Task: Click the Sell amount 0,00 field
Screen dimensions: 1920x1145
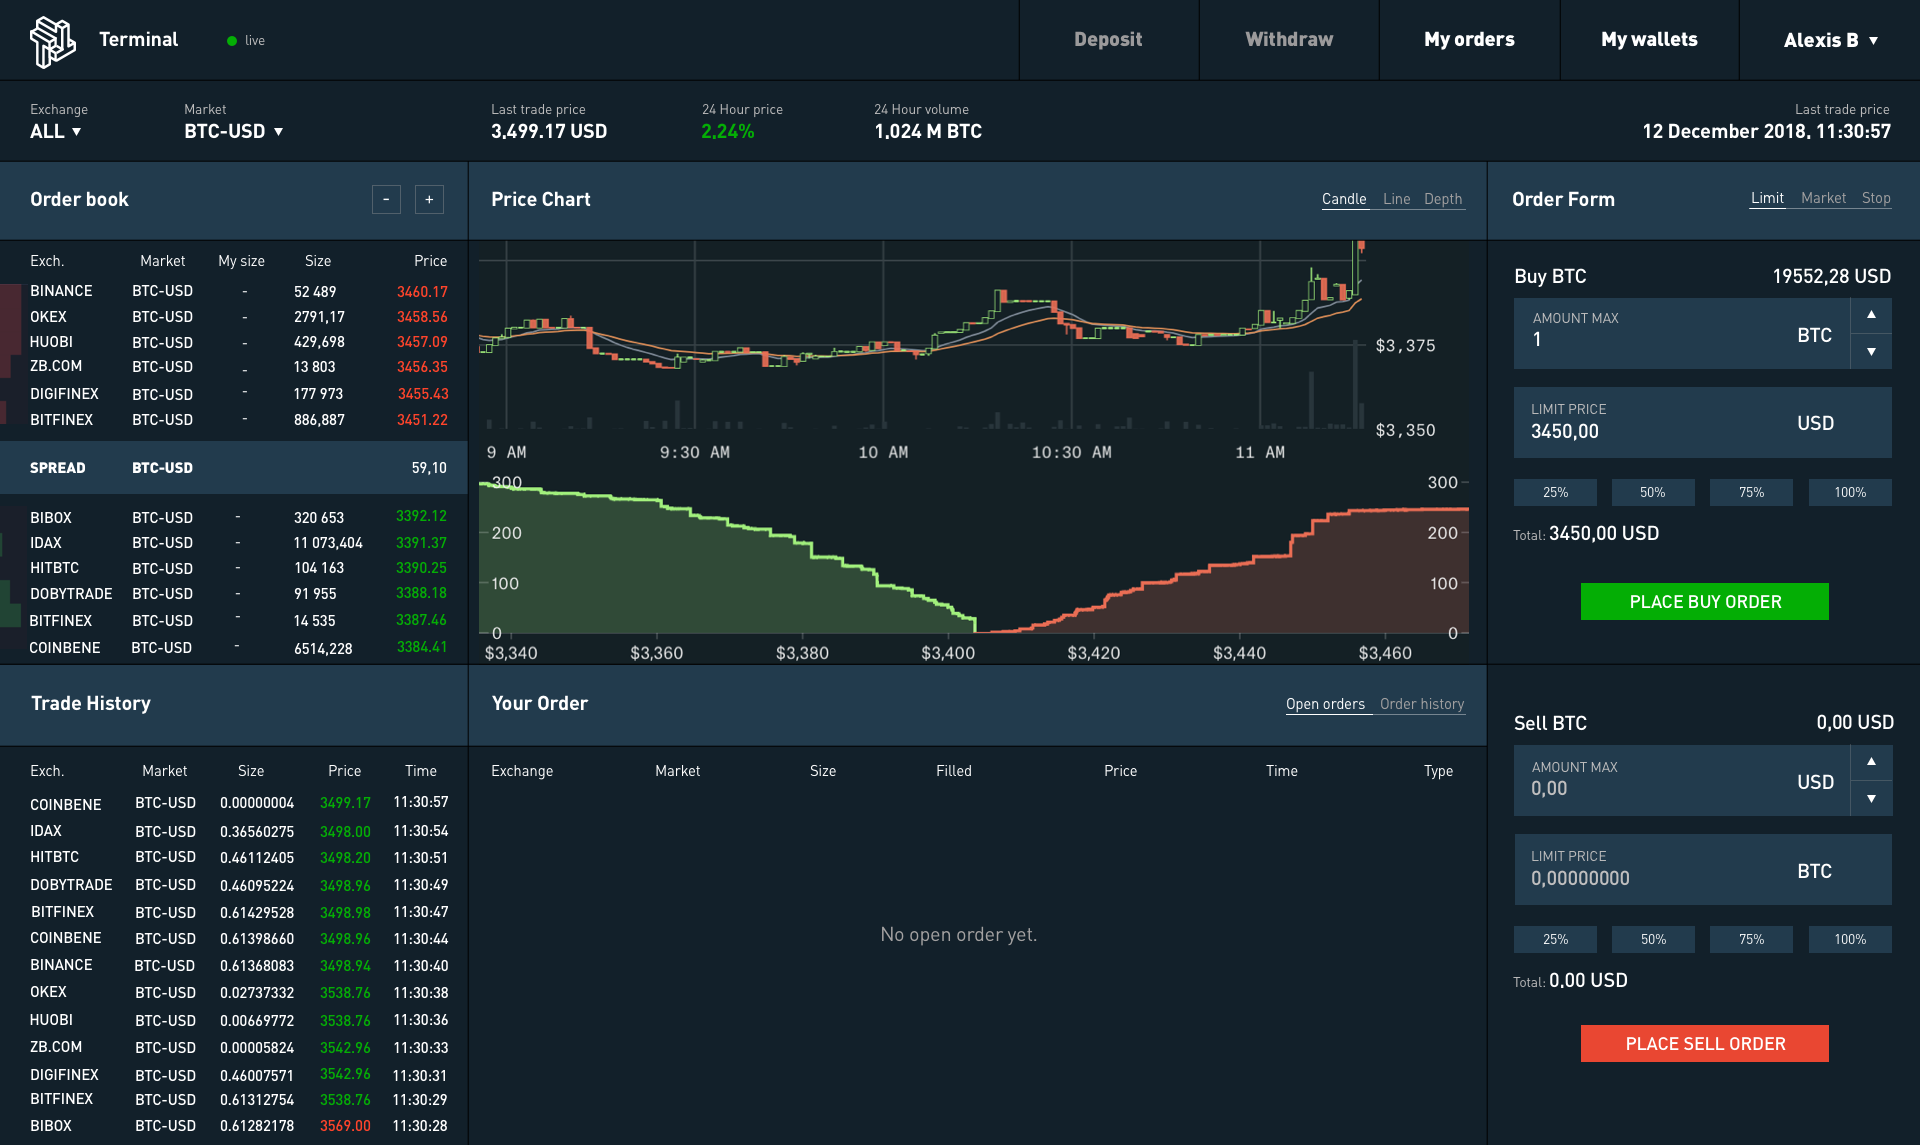Action: click(x=1681, y=781)
